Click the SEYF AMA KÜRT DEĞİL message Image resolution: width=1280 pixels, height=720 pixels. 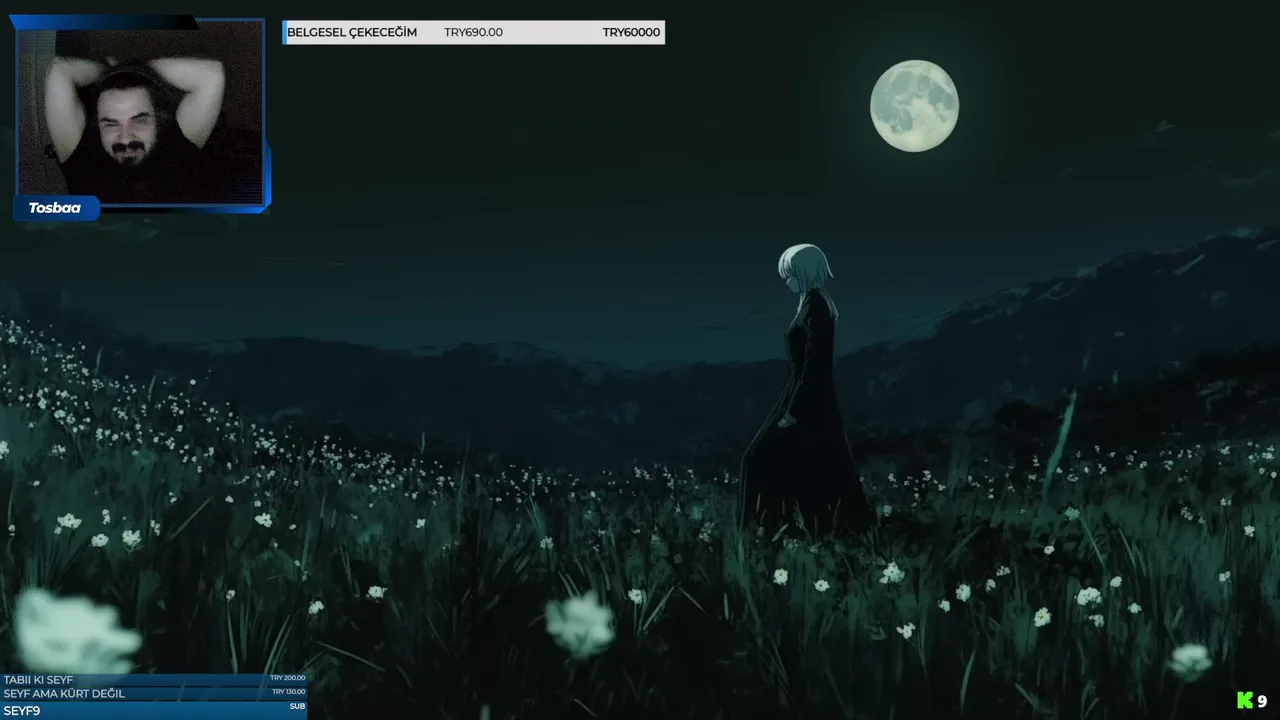click(64, 694)
